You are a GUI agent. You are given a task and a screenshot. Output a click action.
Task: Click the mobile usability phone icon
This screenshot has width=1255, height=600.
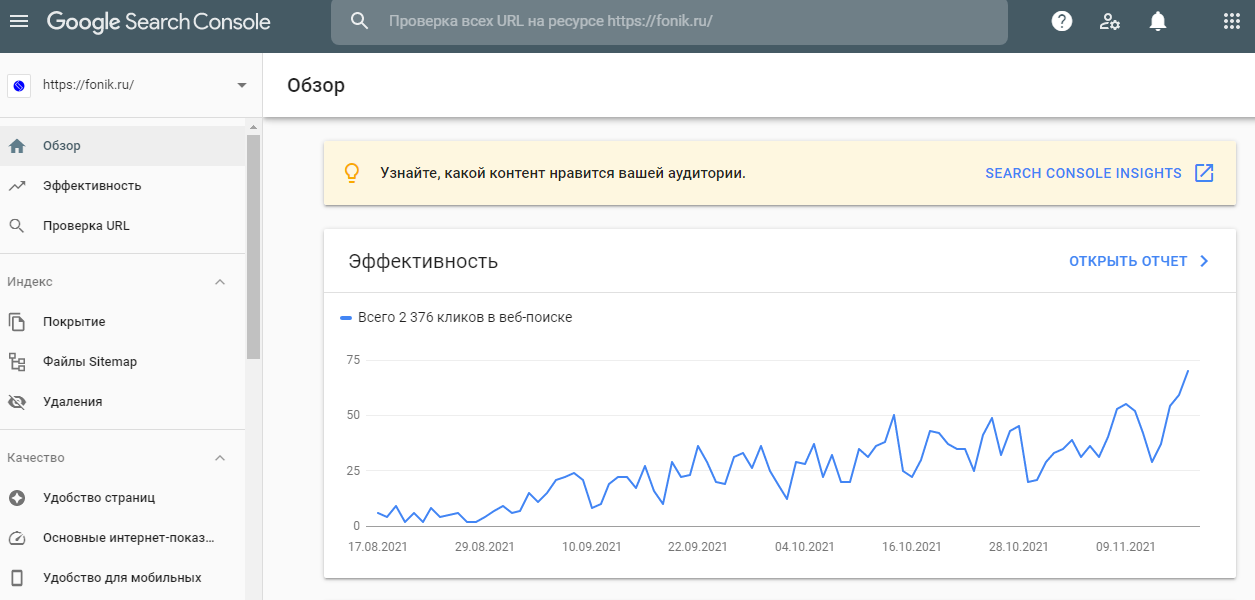coord(17,578)
